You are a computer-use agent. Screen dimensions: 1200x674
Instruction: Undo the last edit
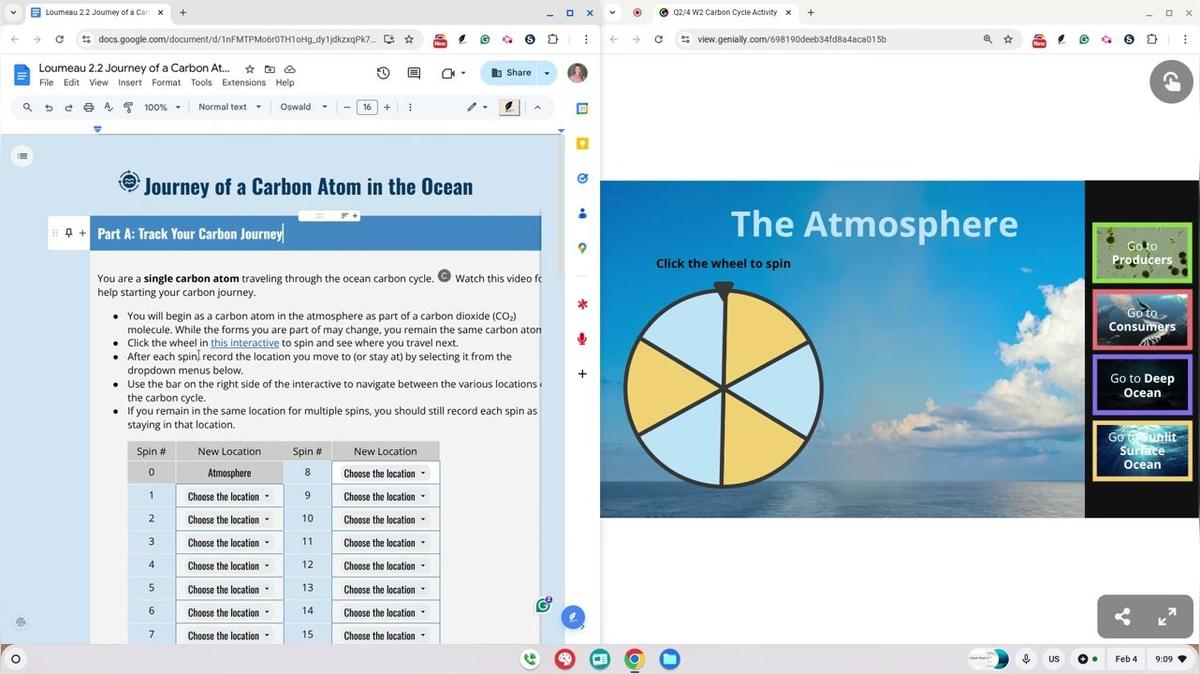coord(48,107)
